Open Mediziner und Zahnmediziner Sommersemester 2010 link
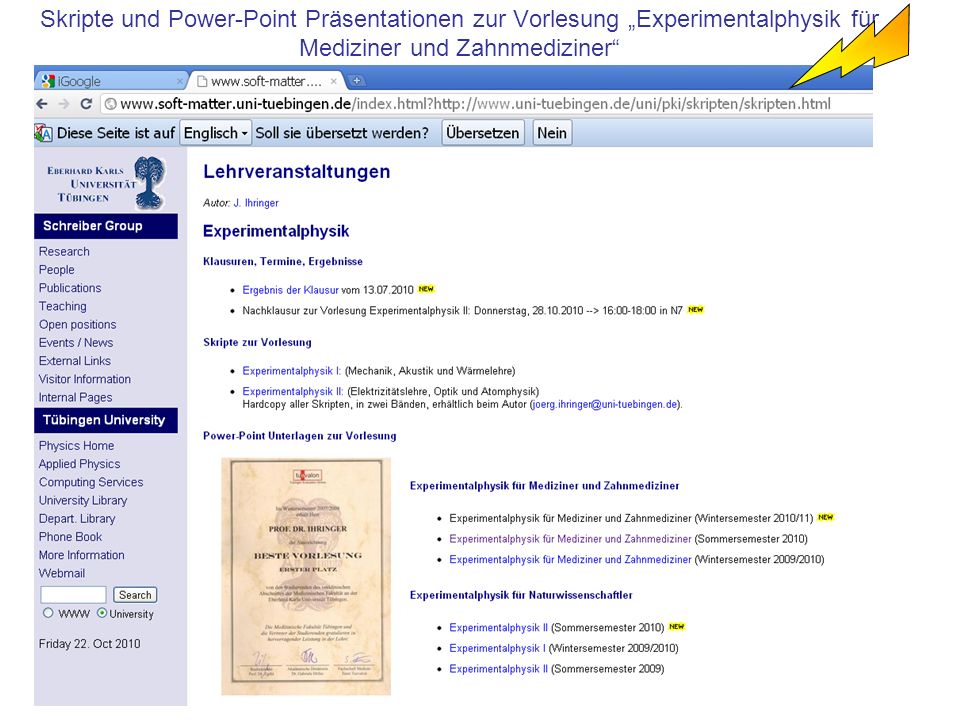Image resolution: width=960 pixels, height=720 pixels. [570, 539]
